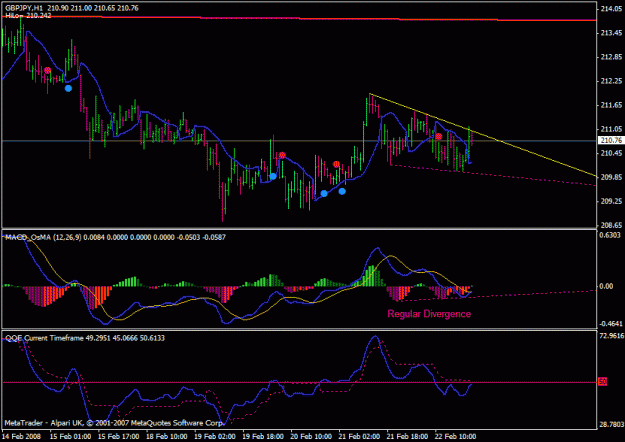Click the 0.00 MACD zero level label

[x=606, y=286]
